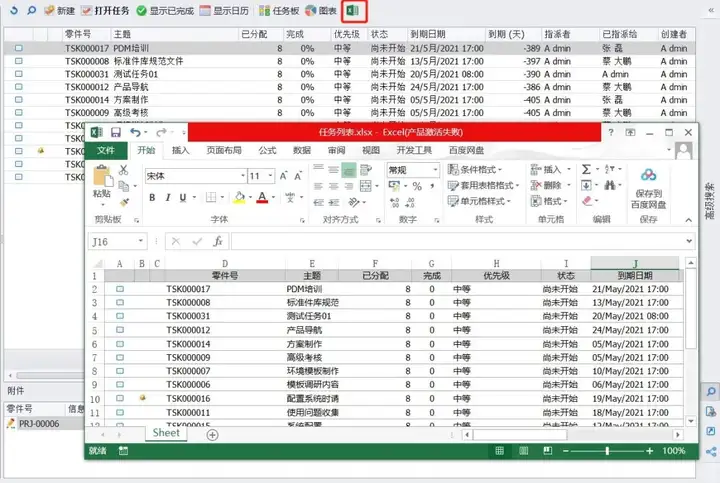Image resolution: width=720 pixels, height=483 pixels.
Task: Click the refresh icon in the task toolbar
Action: (x=14, y=10)
